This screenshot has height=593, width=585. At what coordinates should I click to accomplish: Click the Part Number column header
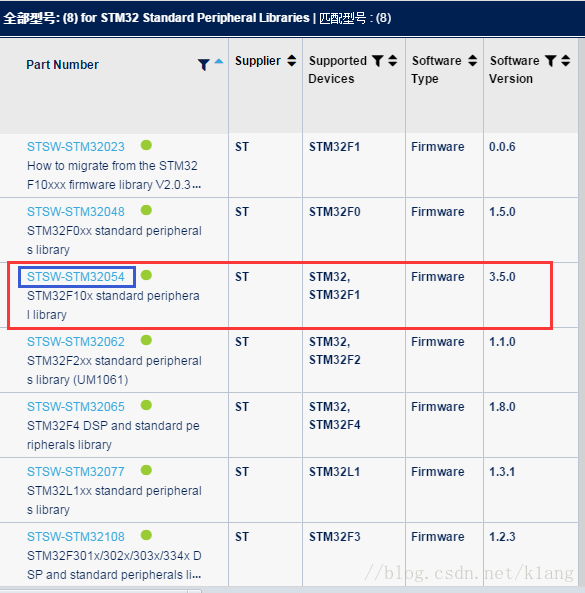[62, 65]
